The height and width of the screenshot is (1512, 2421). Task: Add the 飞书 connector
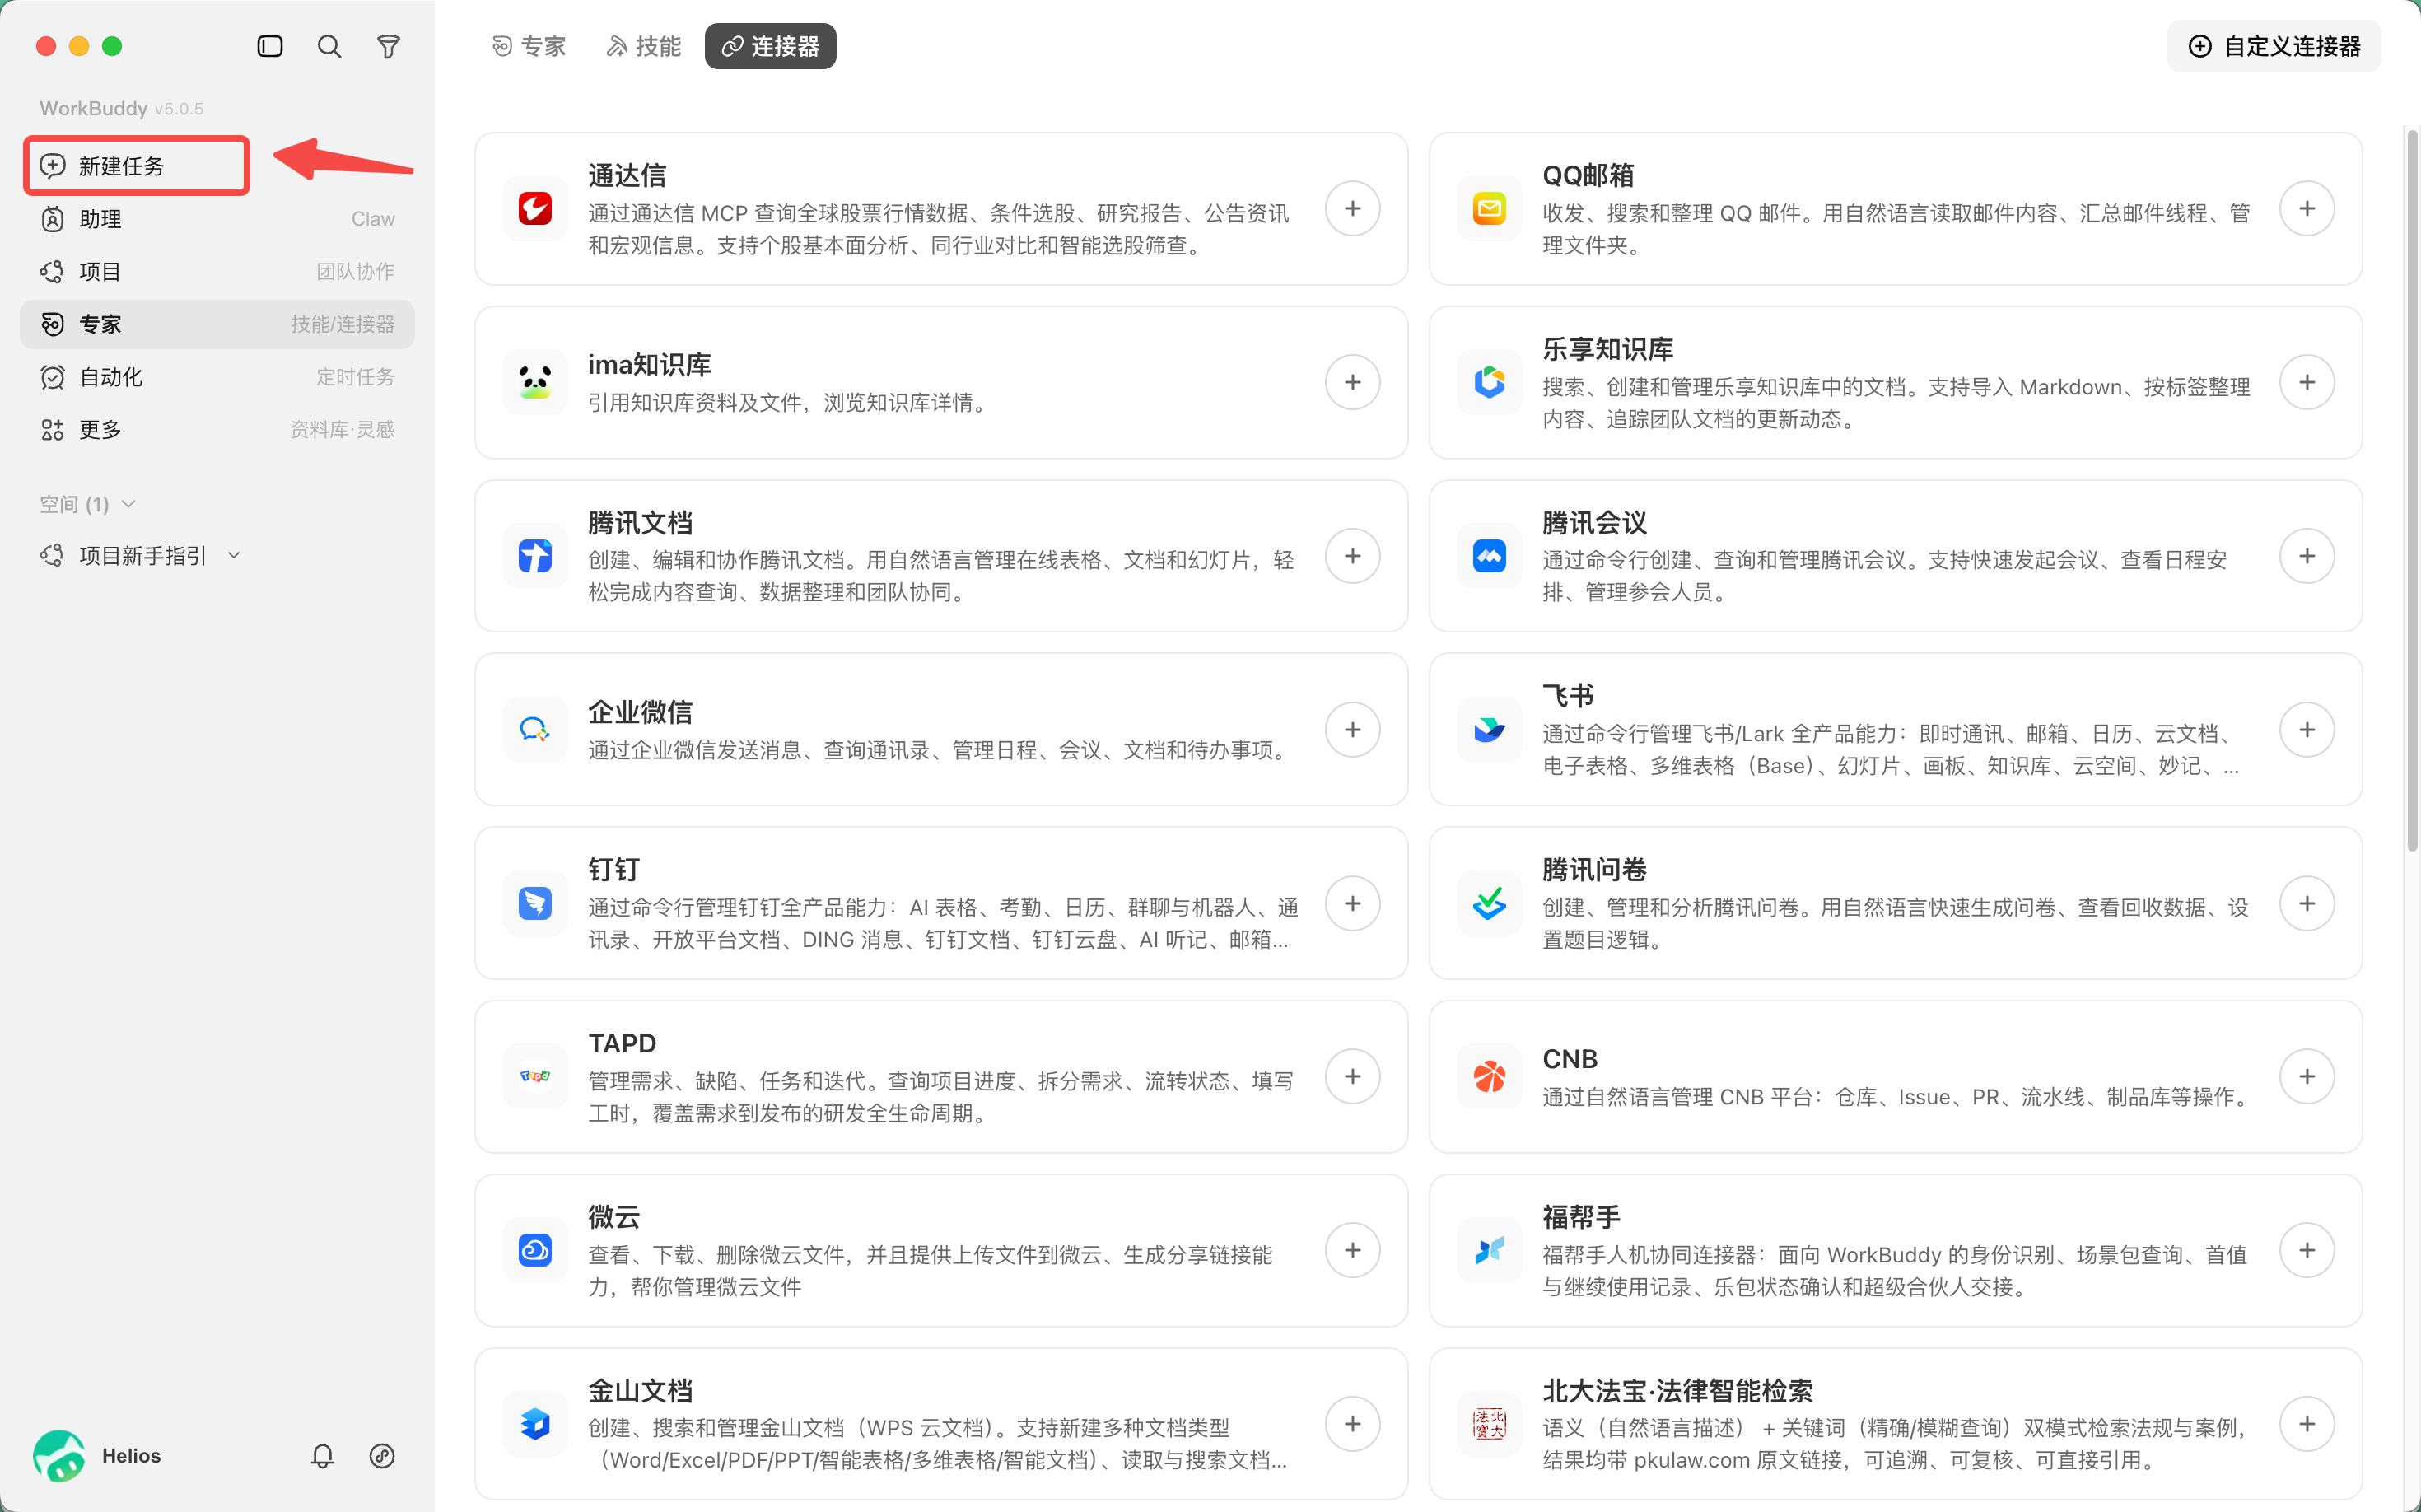(2306, 729)
